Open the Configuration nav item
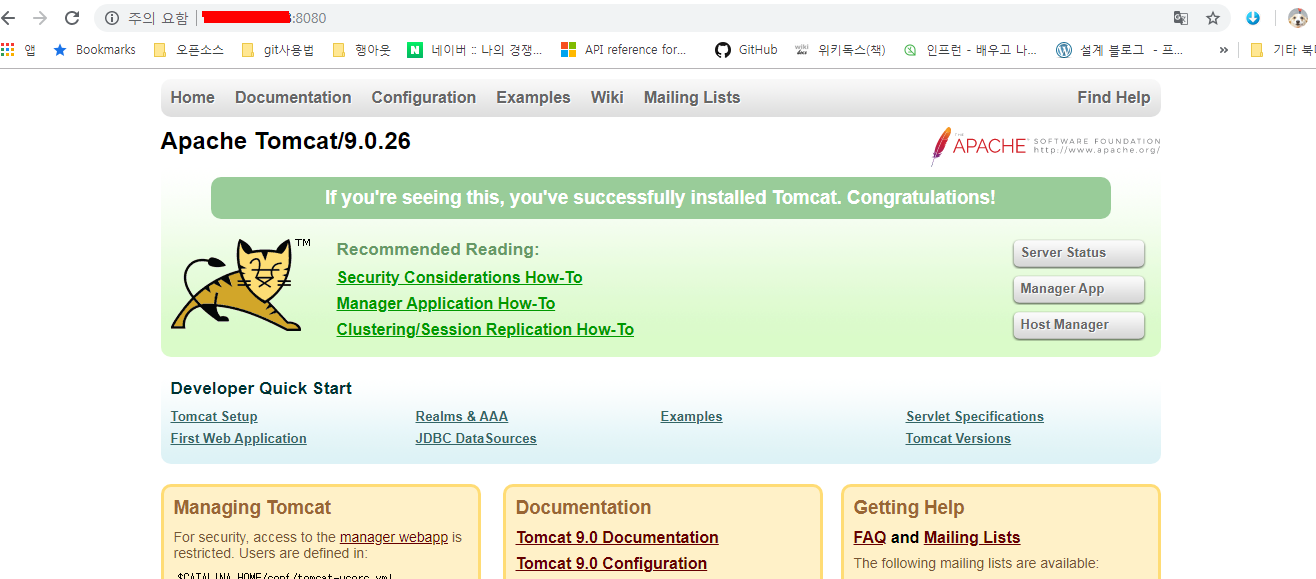Screen dimensions: 1316x579 tap(423, 97)
